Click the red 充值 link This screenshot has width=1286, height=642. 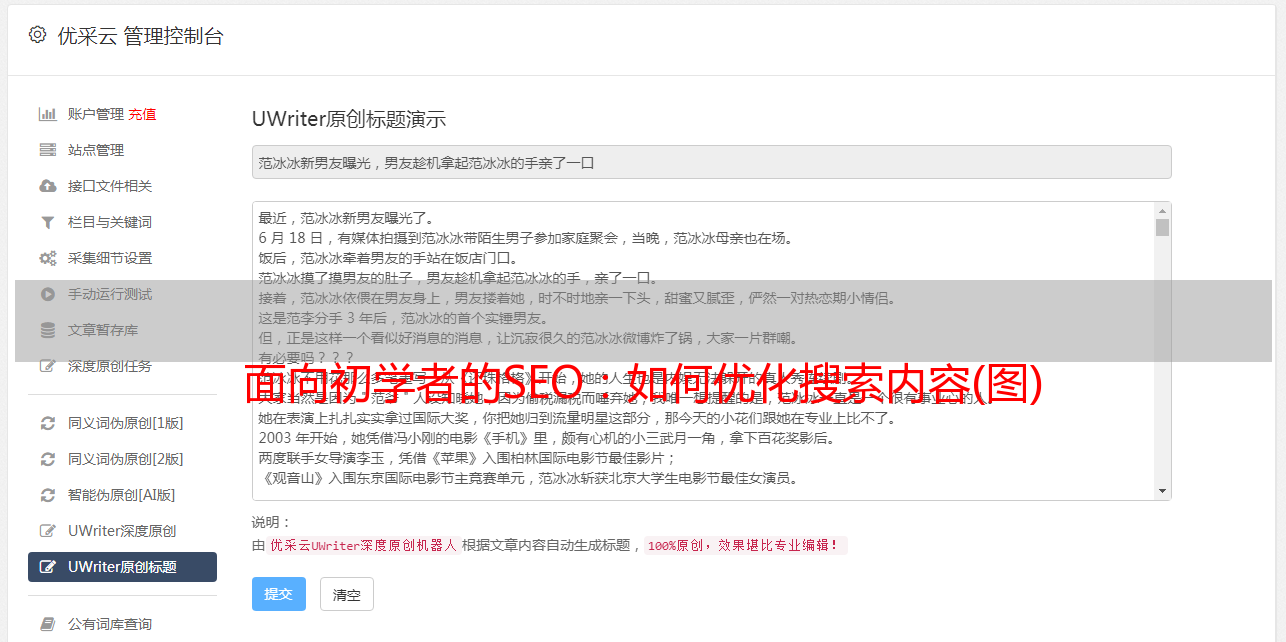click(142, 114)
